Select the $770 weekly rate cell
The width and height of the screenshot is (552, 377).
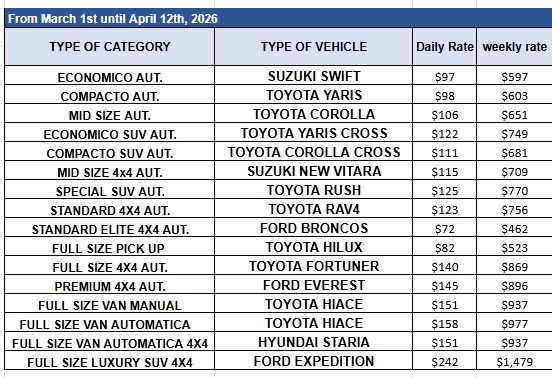tap(514, 190)
